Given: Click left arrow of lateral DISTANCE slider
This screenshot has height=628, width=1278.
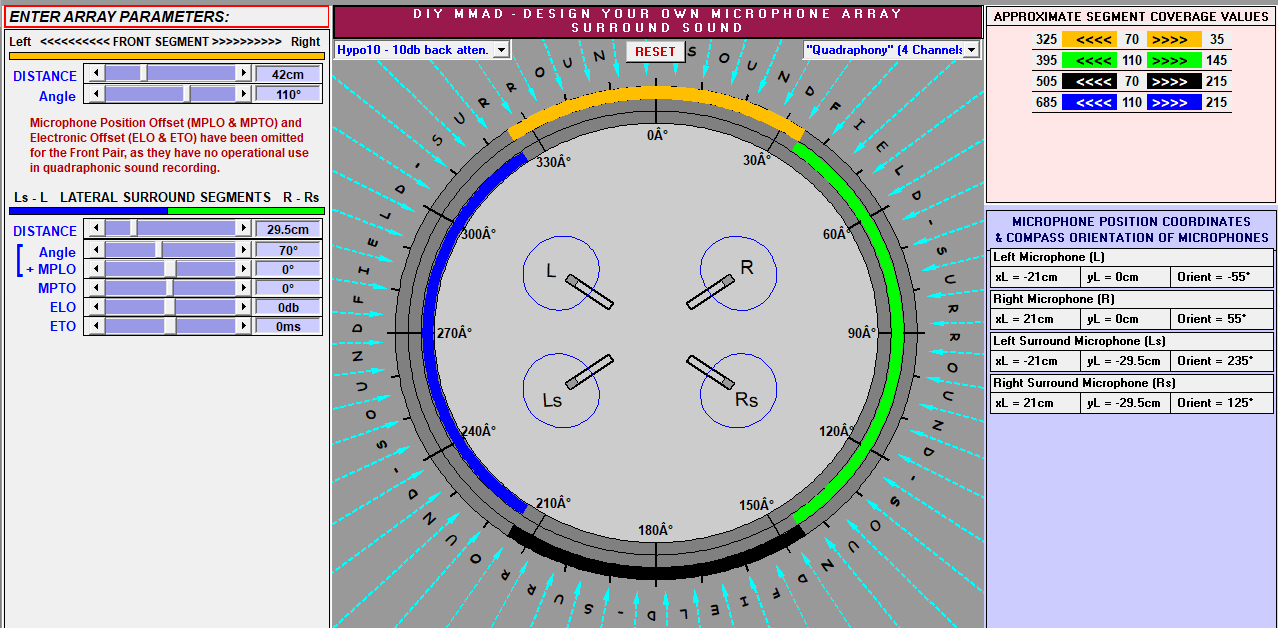Looking at the screenshot, I should click(x=96, y=229).
